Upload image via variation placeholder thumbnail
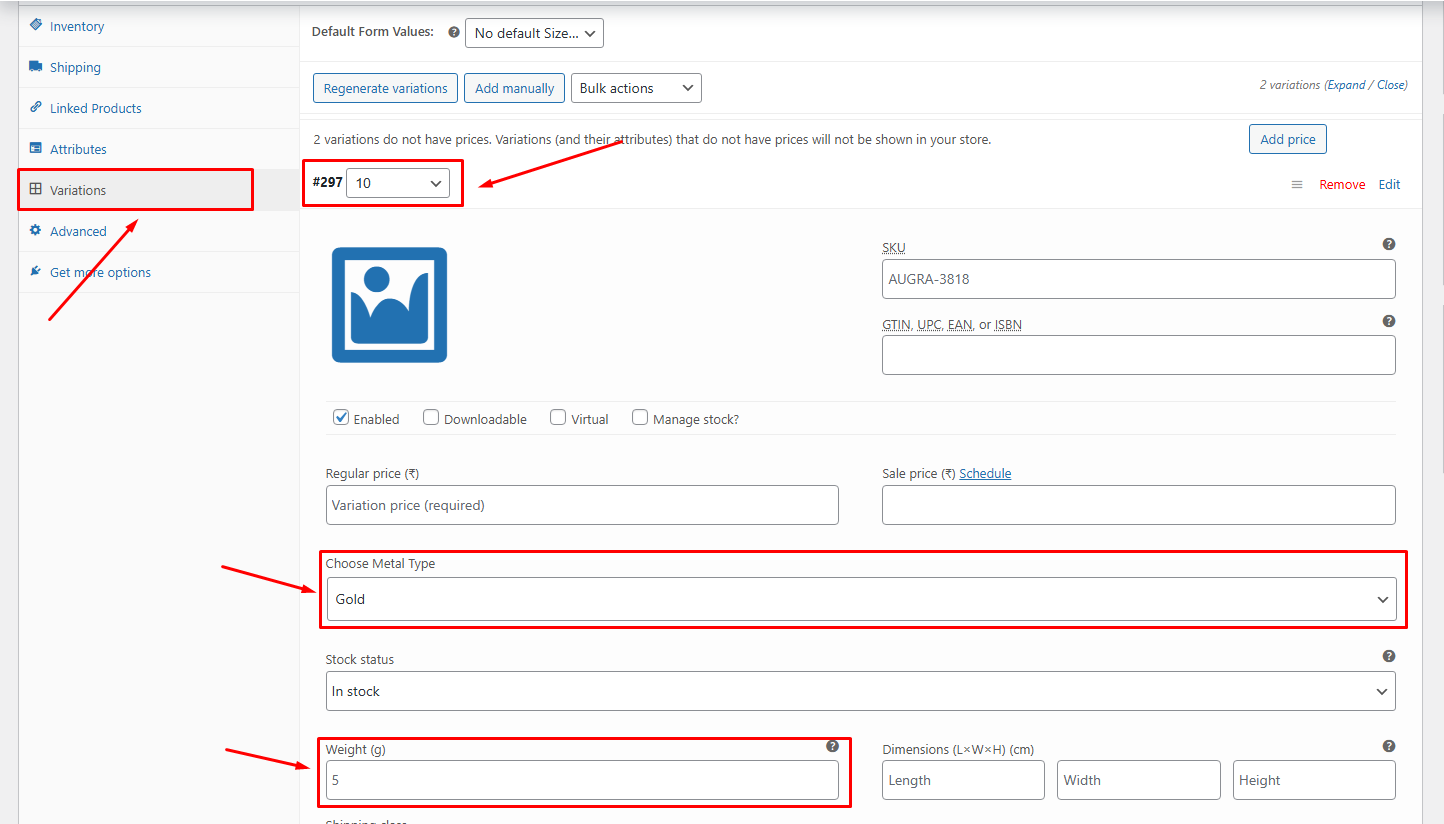This screenshot has height=824, width=1444. click(389, 305)
